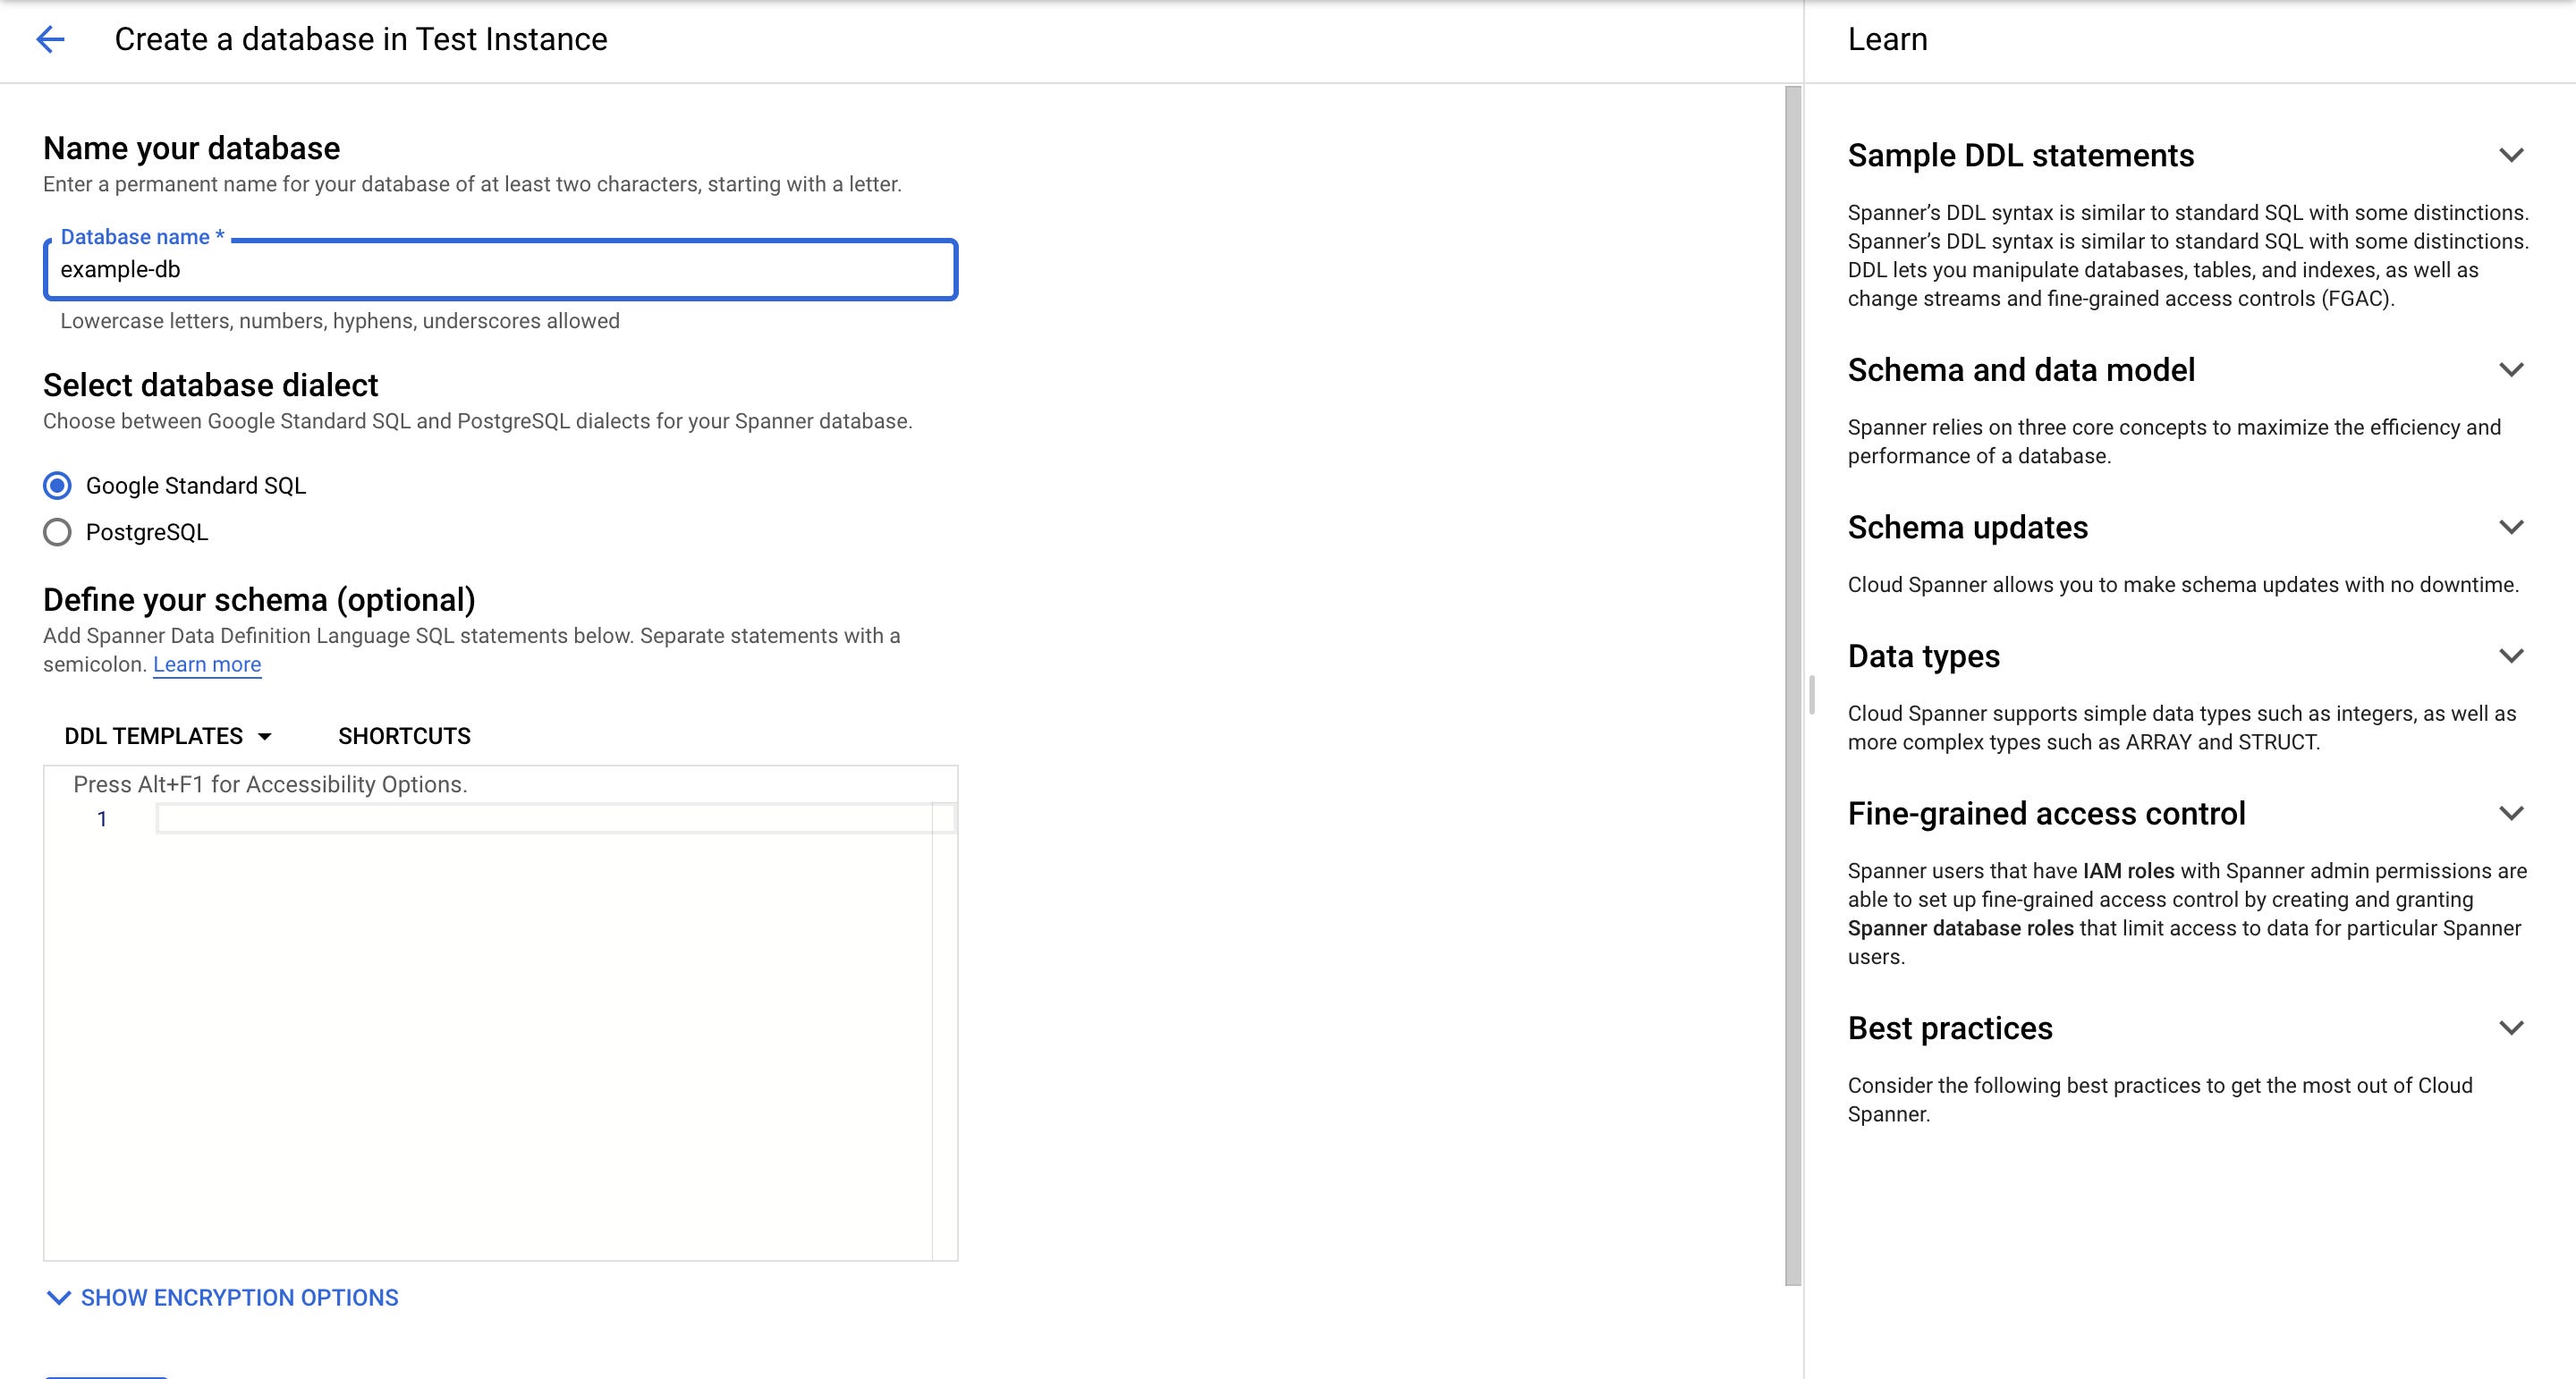The width and height of the screenshot is (2576, 1379).
Task: Expand Fine-grained access control chevron
Action: (2511, 813)
